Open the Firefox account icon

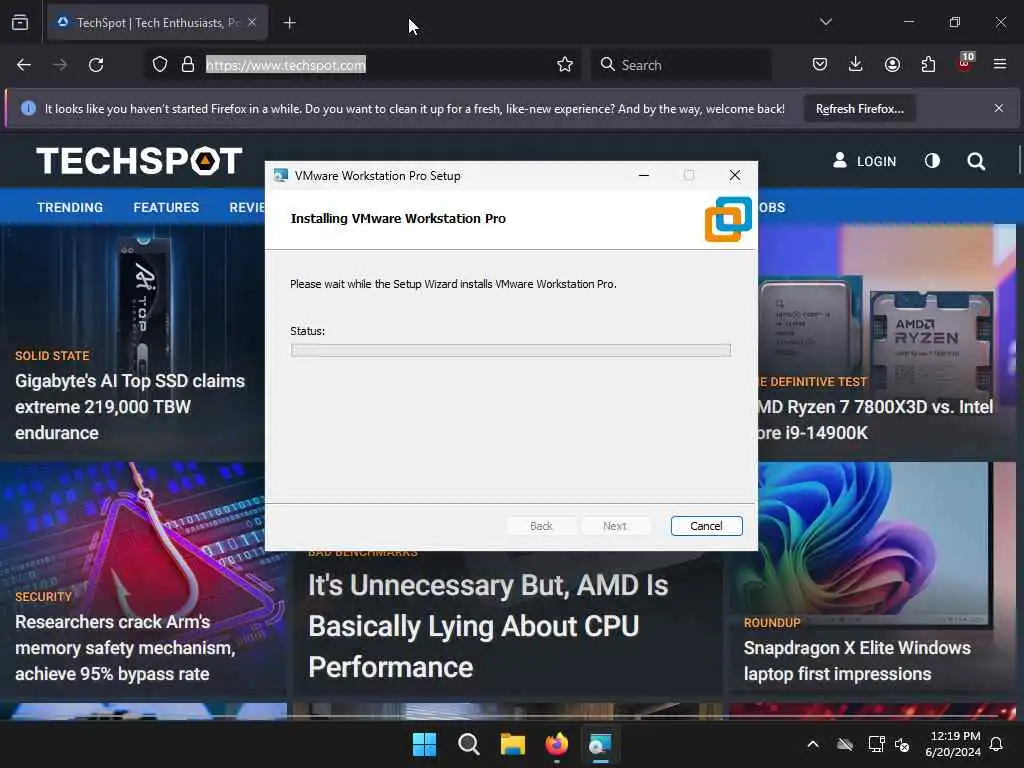click(892, 65)
